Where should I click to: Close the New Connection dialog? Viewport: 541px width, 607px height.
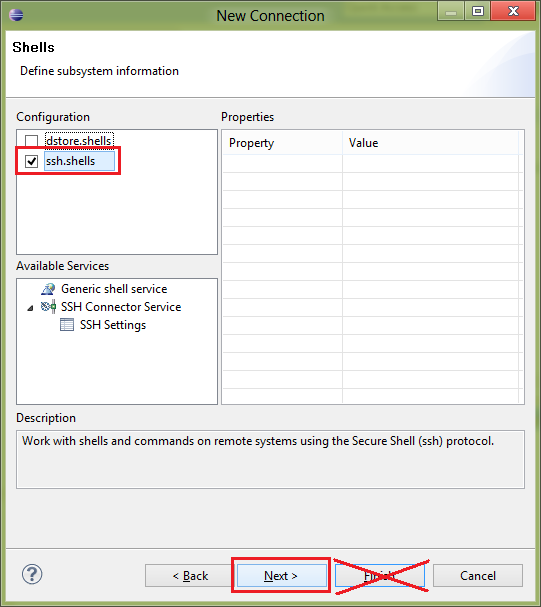click(x=513, y=11)
